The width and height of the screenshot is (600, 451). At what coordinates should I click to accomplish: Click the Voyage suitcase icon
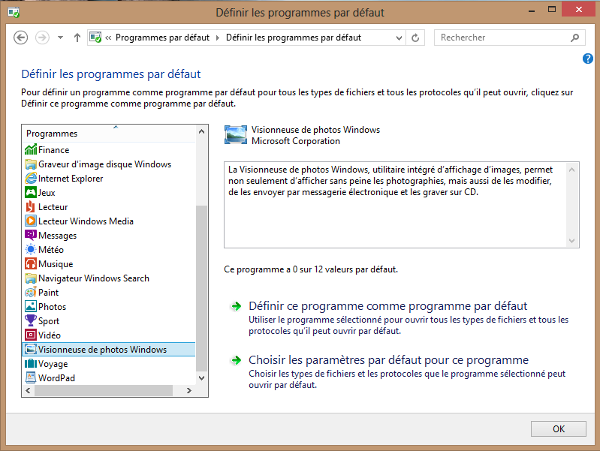pyautogui.click(x=31, y=363)
